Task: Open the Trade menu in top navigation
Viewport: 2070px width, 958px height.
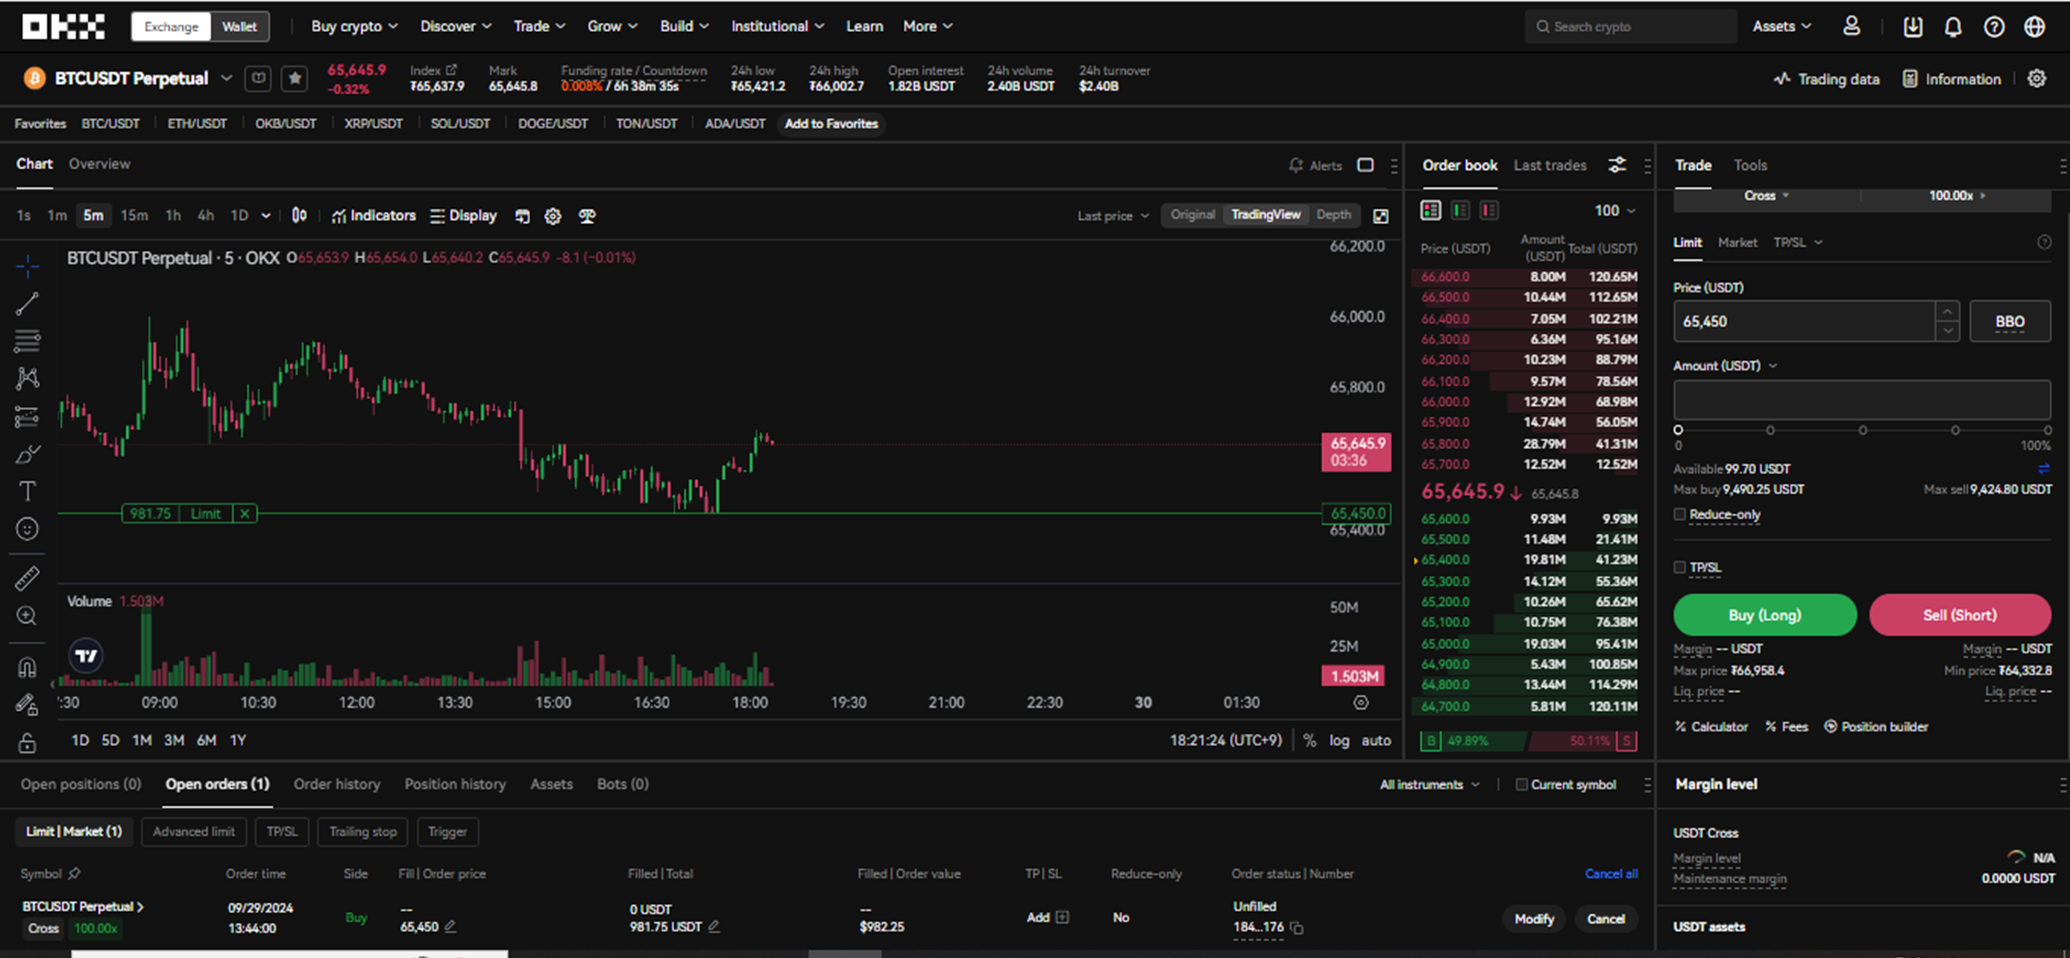Action: 539,26
